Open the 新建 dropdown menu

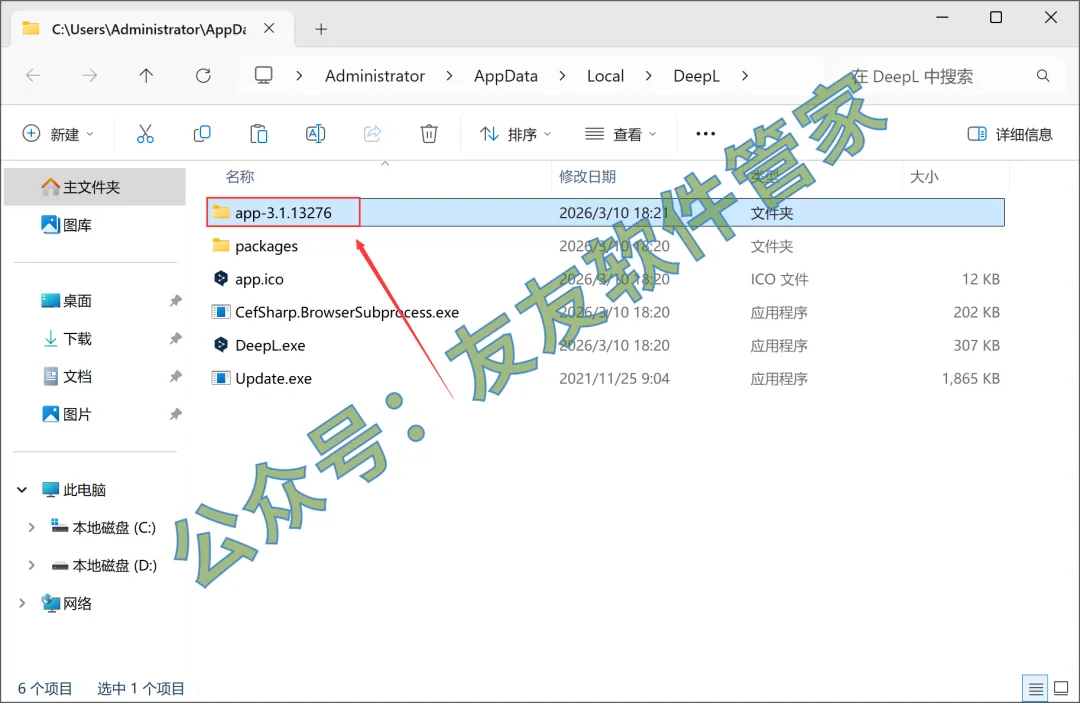click(58, 134)
